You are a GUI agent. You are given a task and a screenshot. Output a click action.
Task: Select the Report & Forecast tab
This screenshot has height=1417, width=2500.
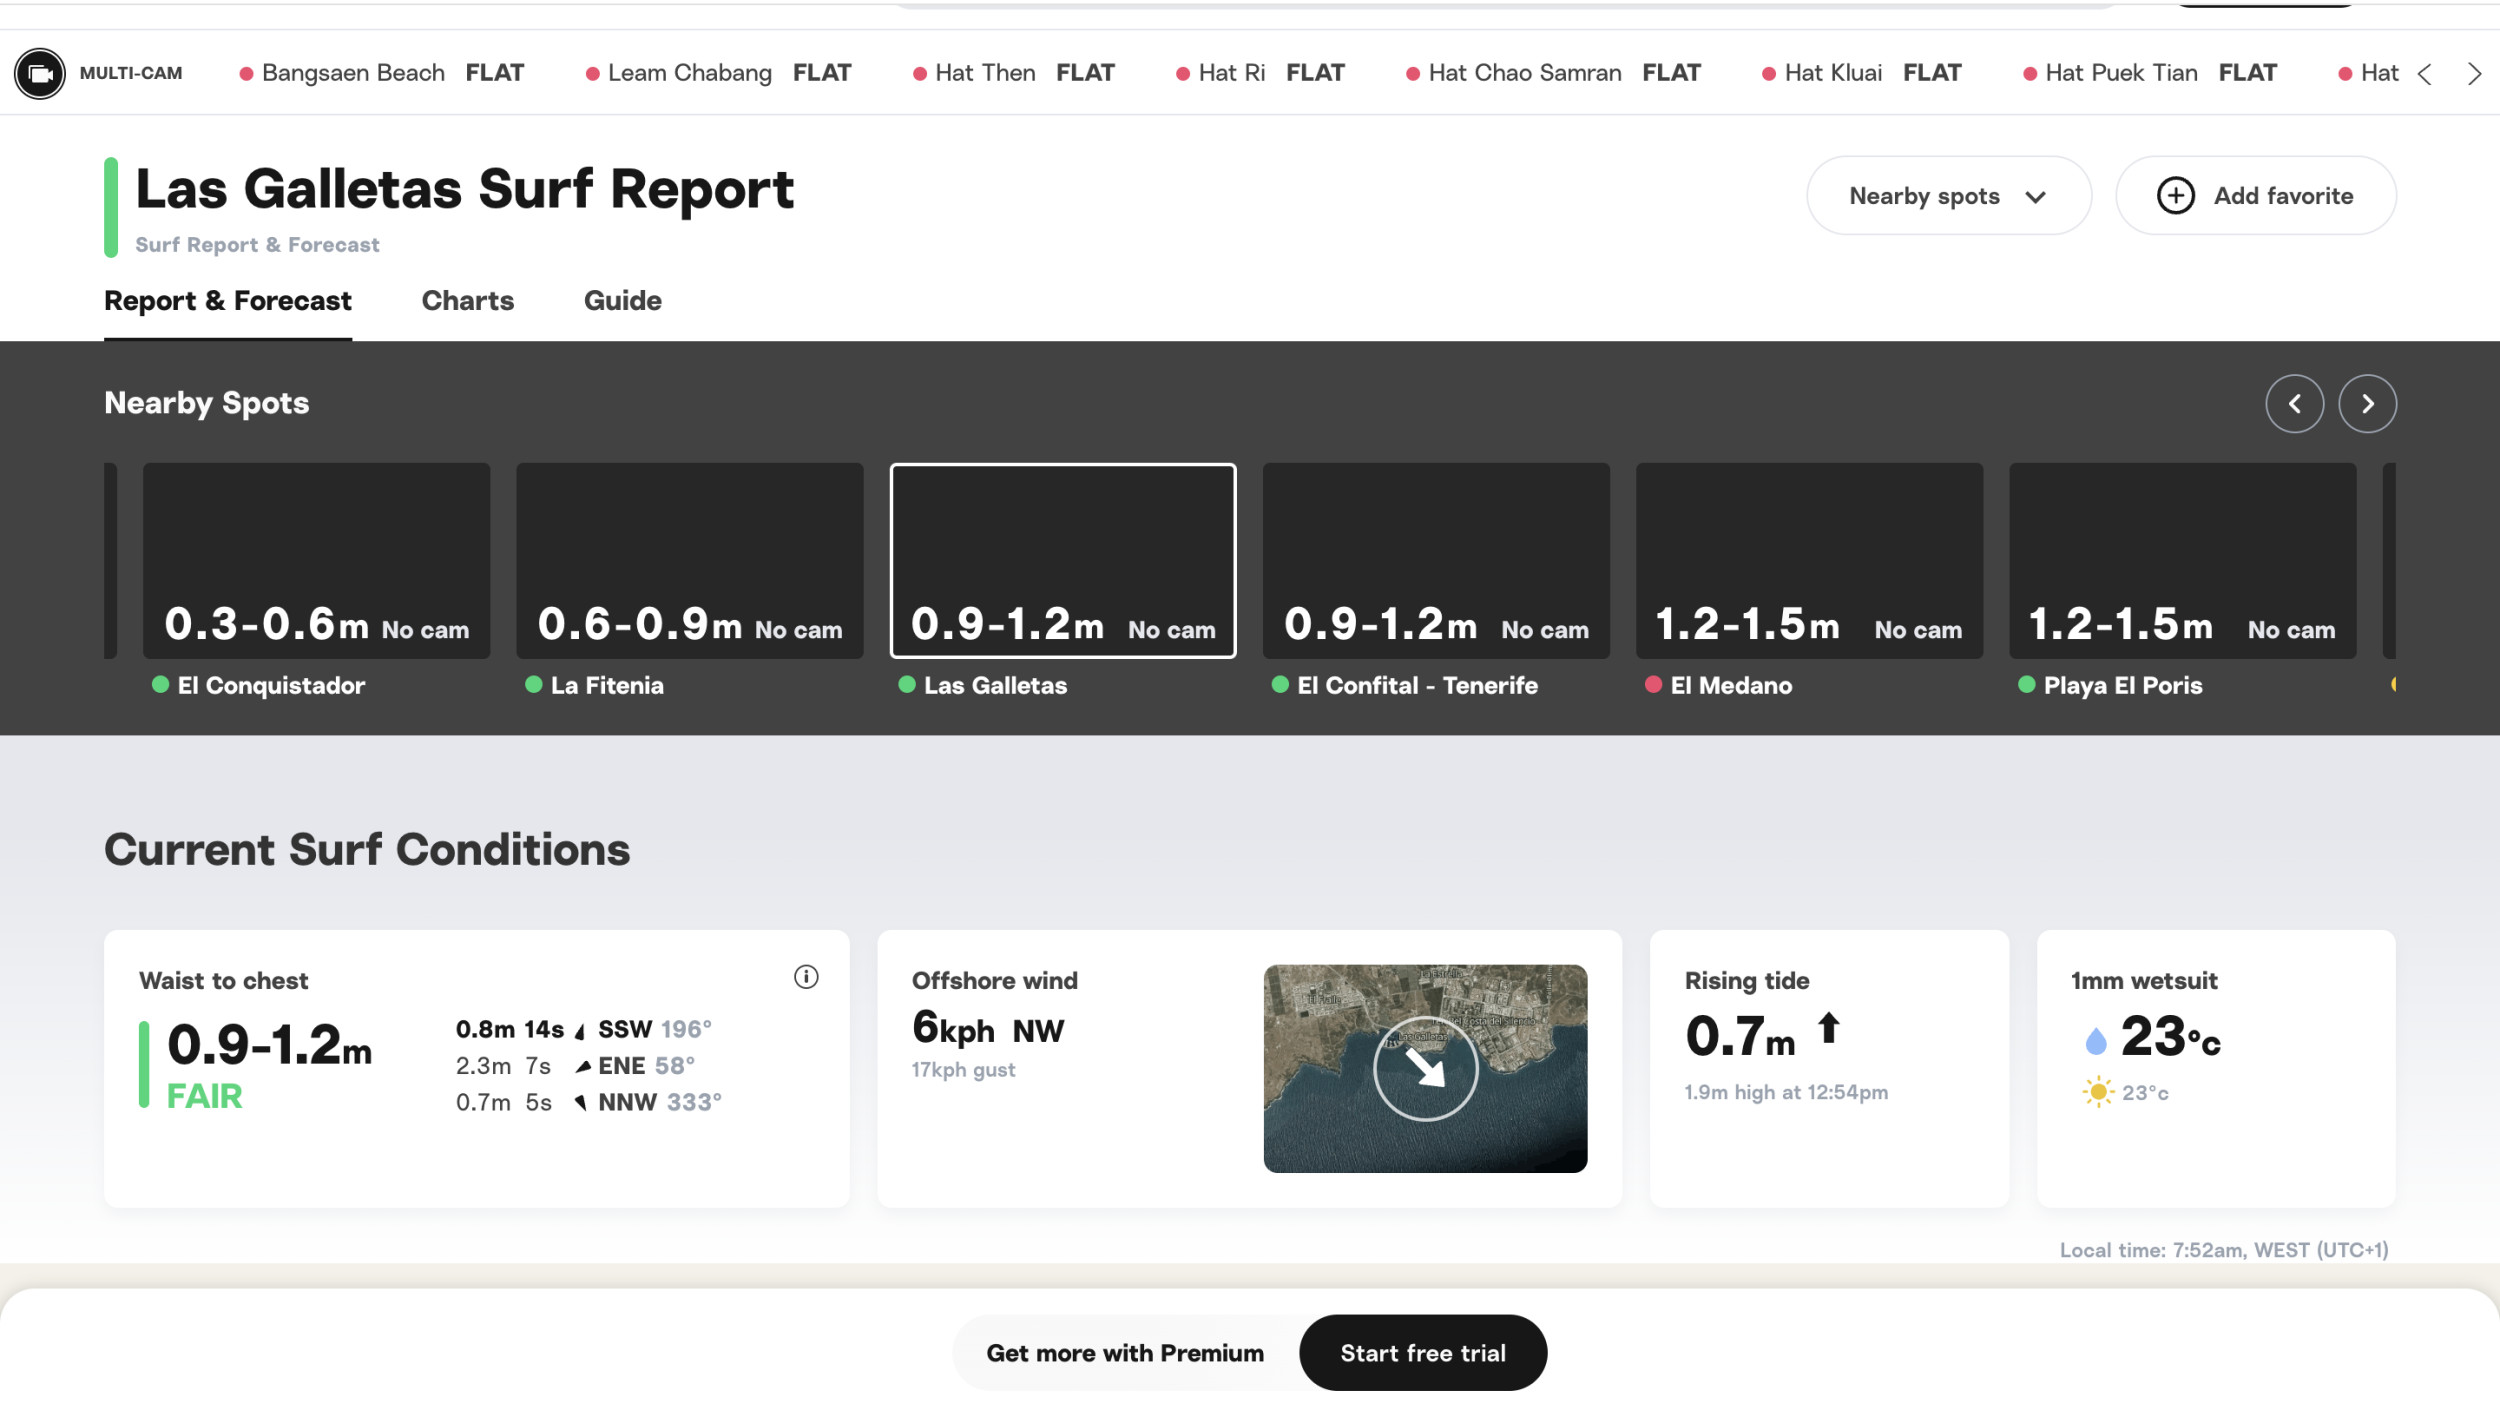point(227,301)
